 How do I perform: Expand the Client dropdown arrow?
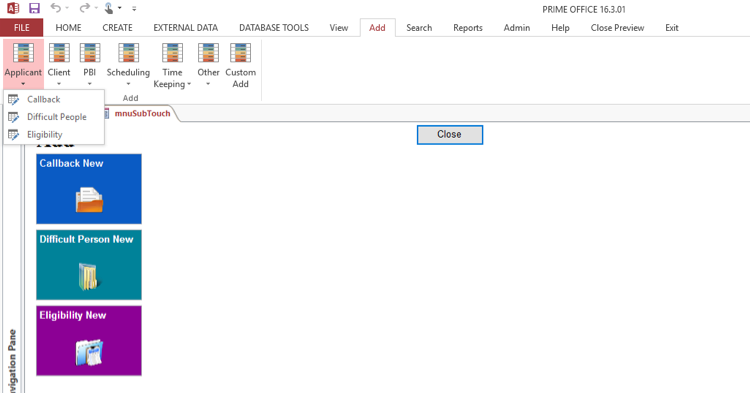point(59,84)
